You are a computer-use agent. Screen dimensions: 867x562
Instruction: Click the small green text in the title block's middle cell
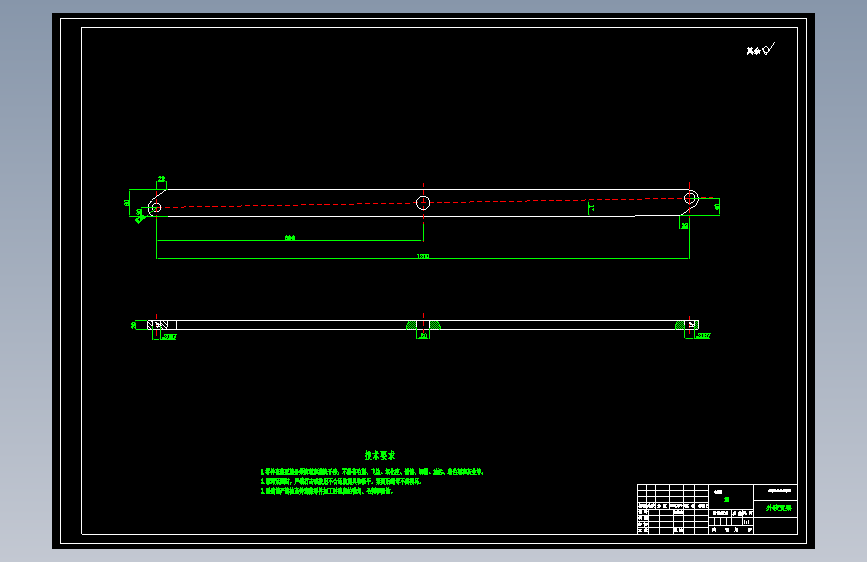[x=727, y=499]
